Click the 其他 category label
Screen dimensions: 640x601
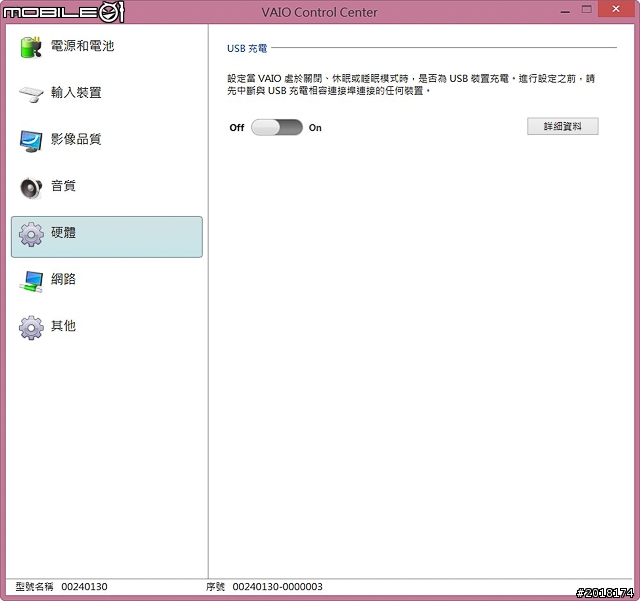pyautogui.click(x=63, y=325)
